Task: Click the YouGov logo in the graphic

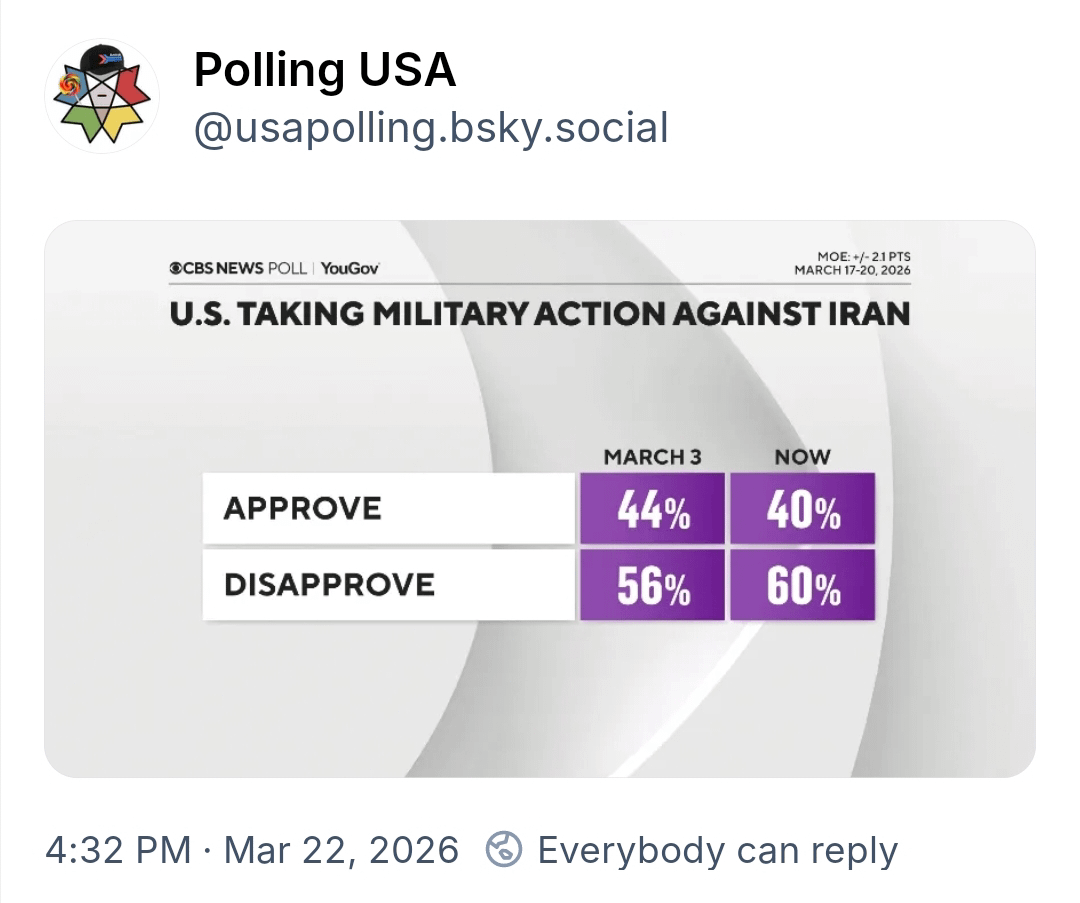Action: [x=350, y=268]
